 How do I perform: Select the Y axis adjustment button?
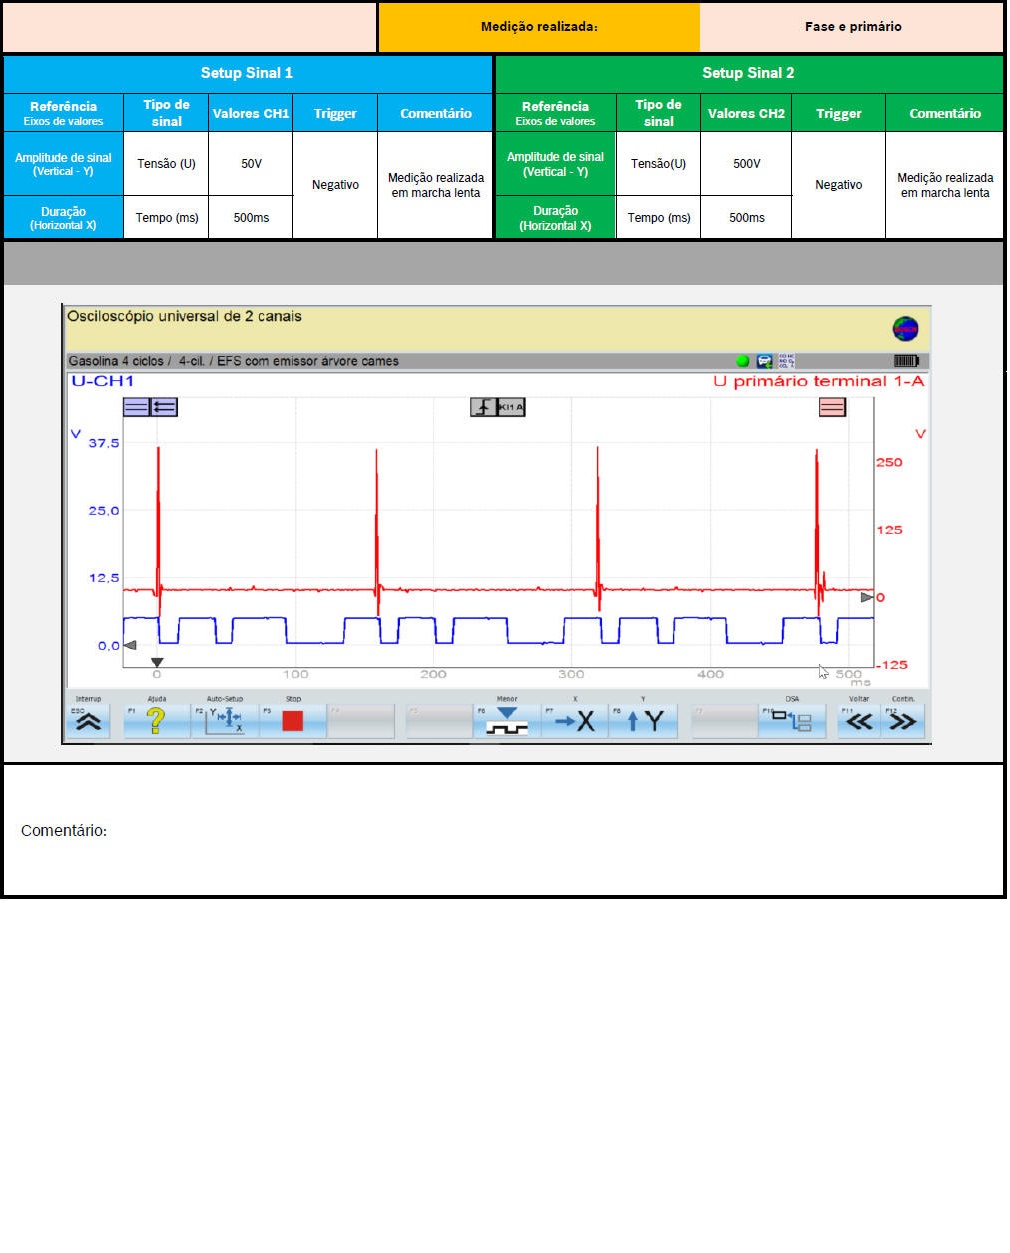(x=644, y=721)
